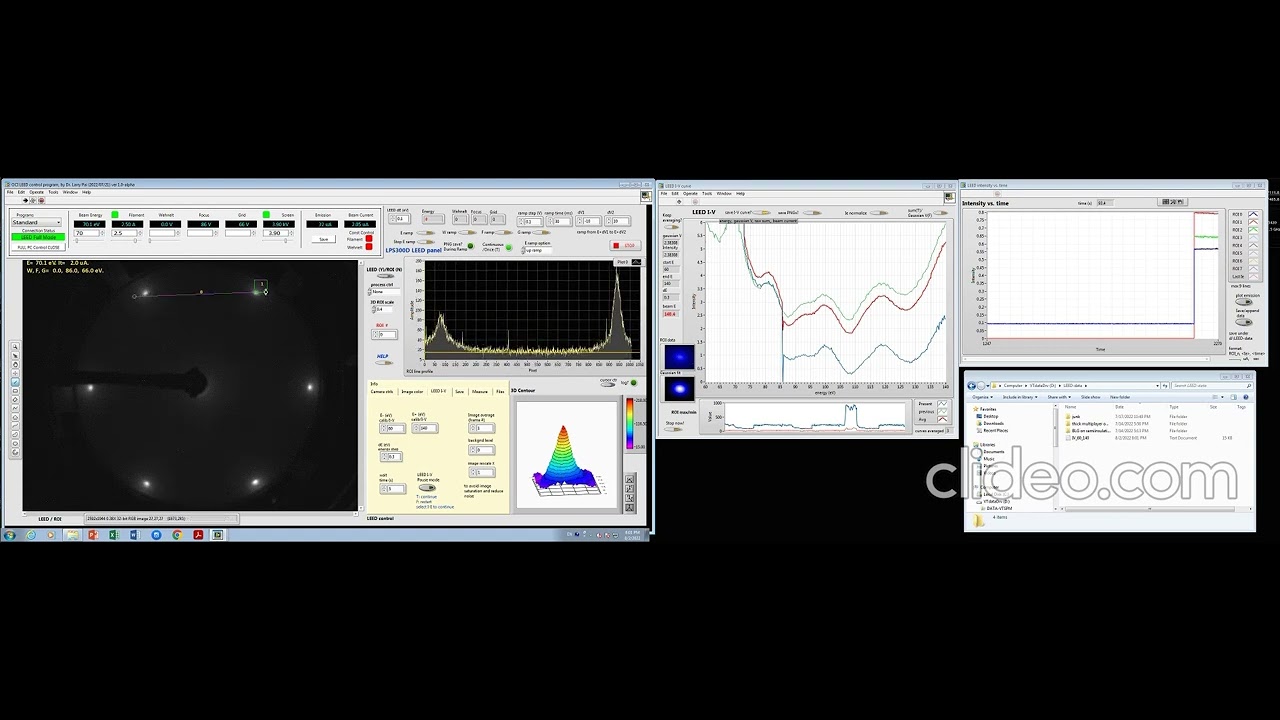Switch to the Camera ctrls tab
This screenshot has width=1280, height=720.
point(382,392)
